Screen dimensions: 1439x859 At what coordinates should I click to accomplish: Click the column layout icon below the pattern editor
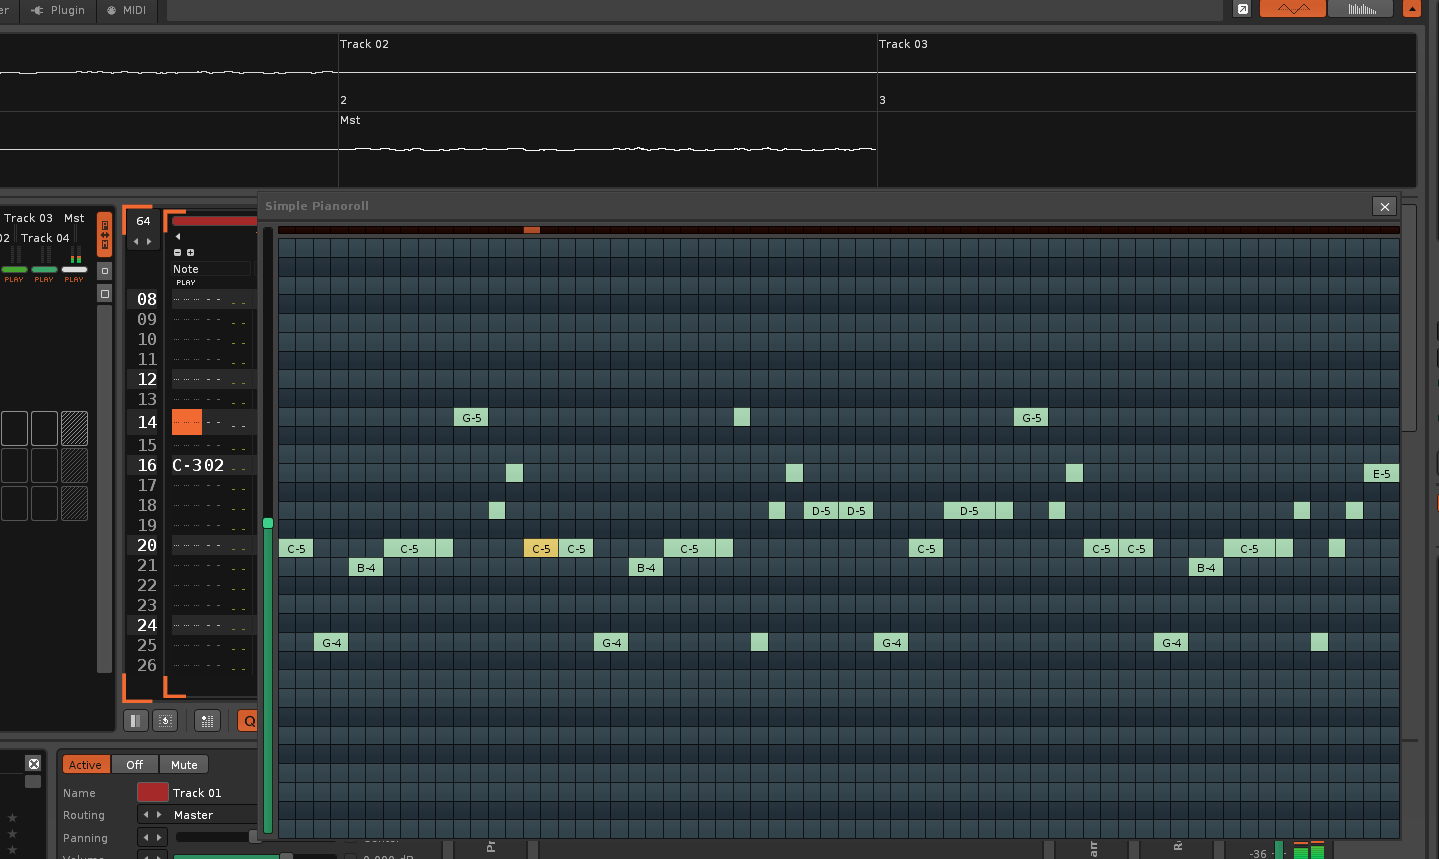(135, 720)
